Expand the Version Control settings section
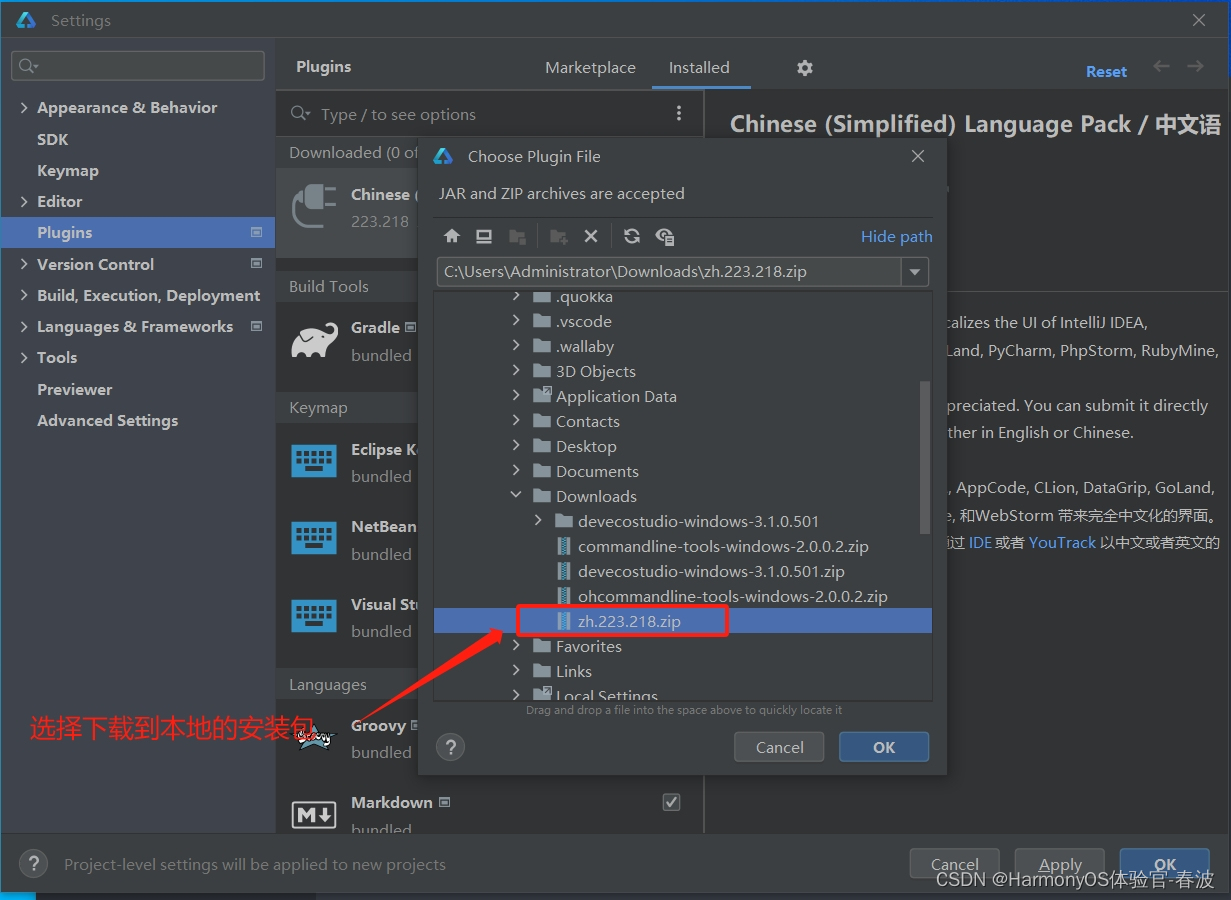The image size is (1231, 900). point(24,265)
